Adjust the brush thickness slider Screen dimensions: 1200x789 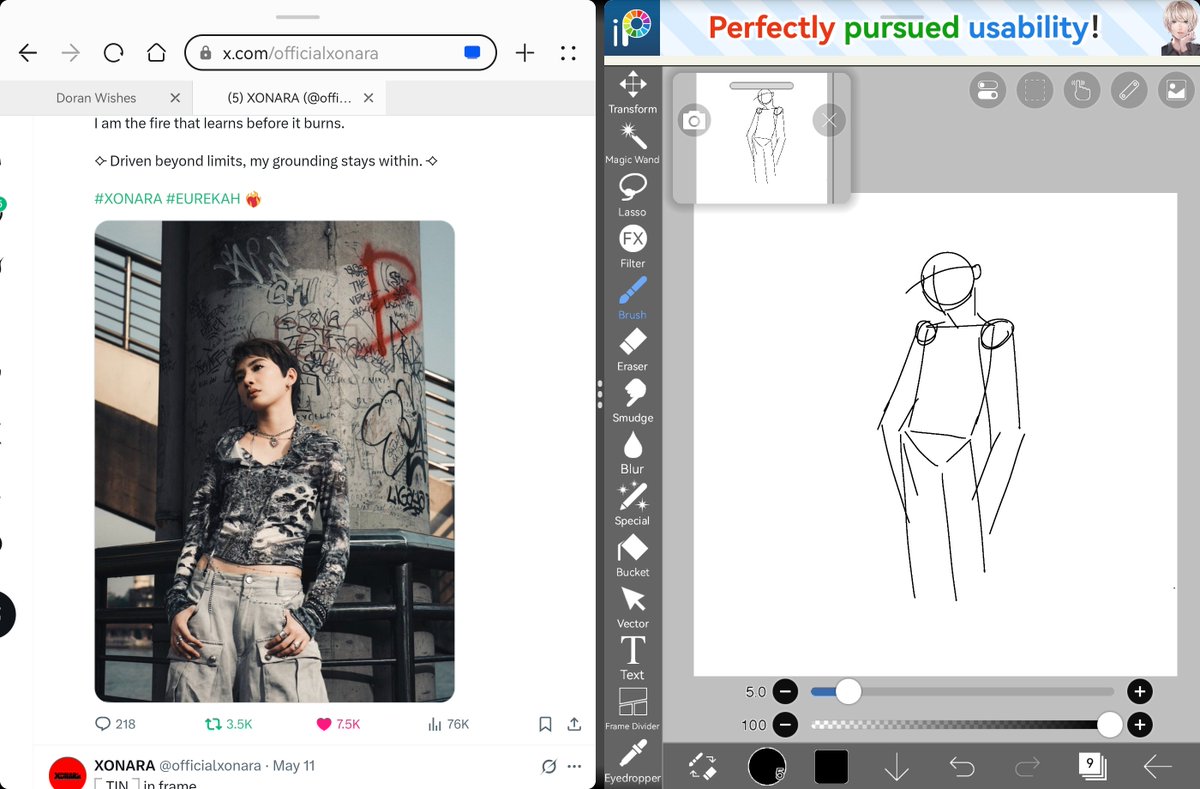tap(962, 691)
